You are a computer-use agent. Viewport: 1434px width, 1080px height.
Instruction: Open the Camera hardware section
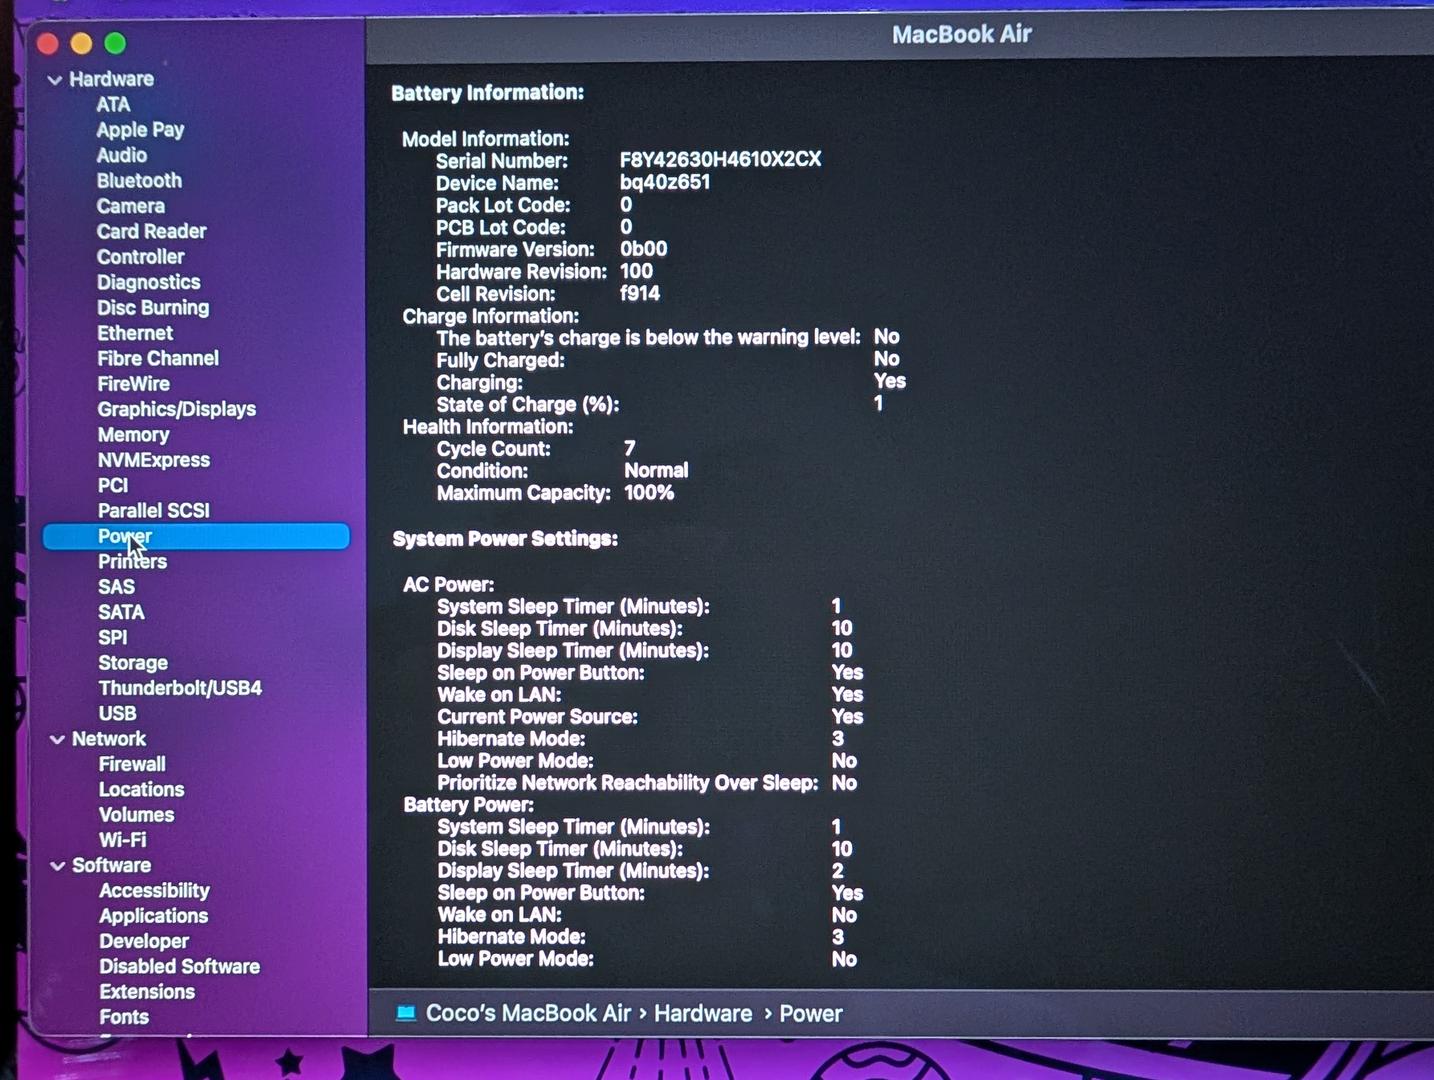131,206
